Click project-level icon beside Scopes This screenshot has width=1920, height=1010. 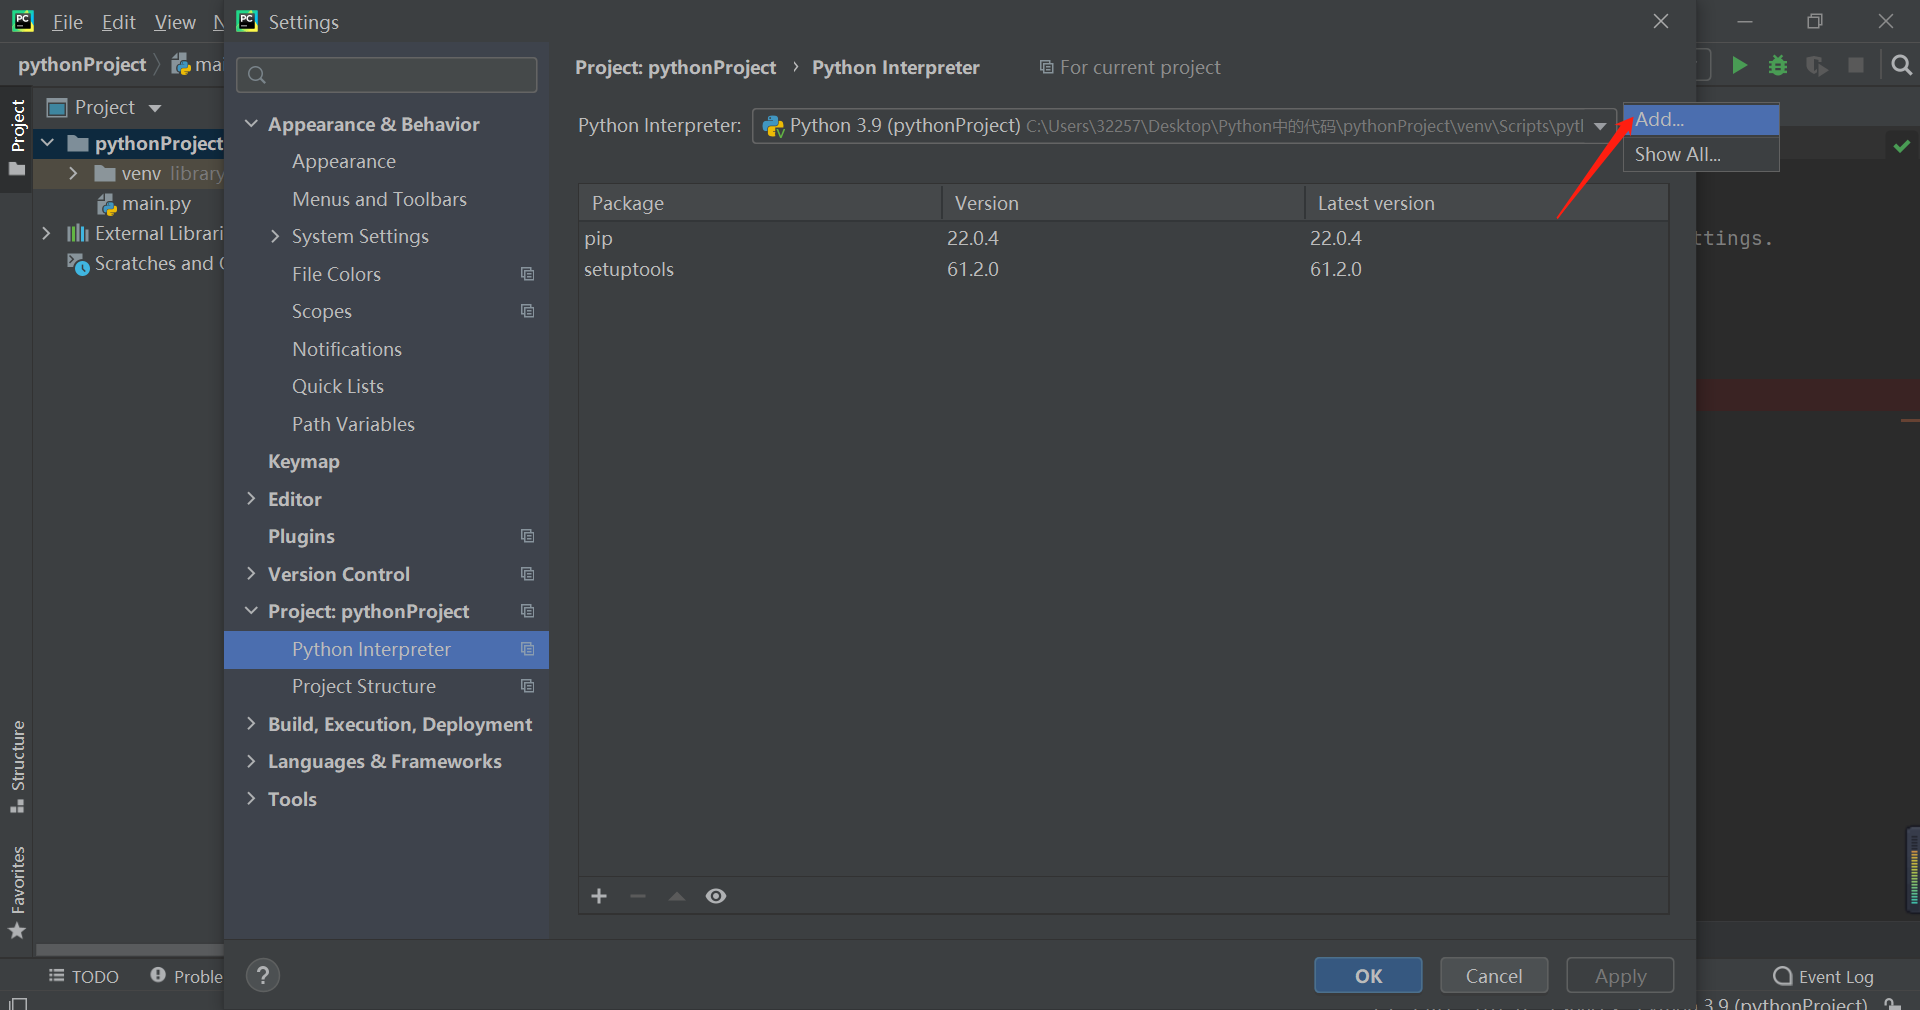point(527,311)
